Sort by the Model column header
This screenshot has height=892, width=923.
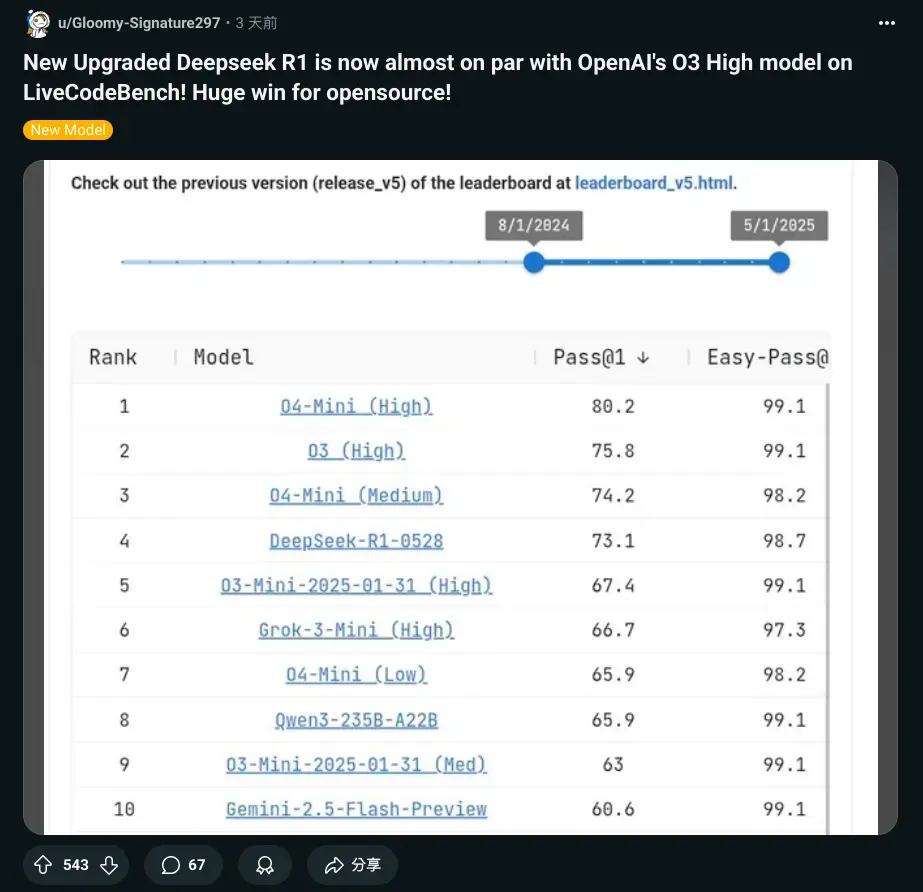[224, 357]
